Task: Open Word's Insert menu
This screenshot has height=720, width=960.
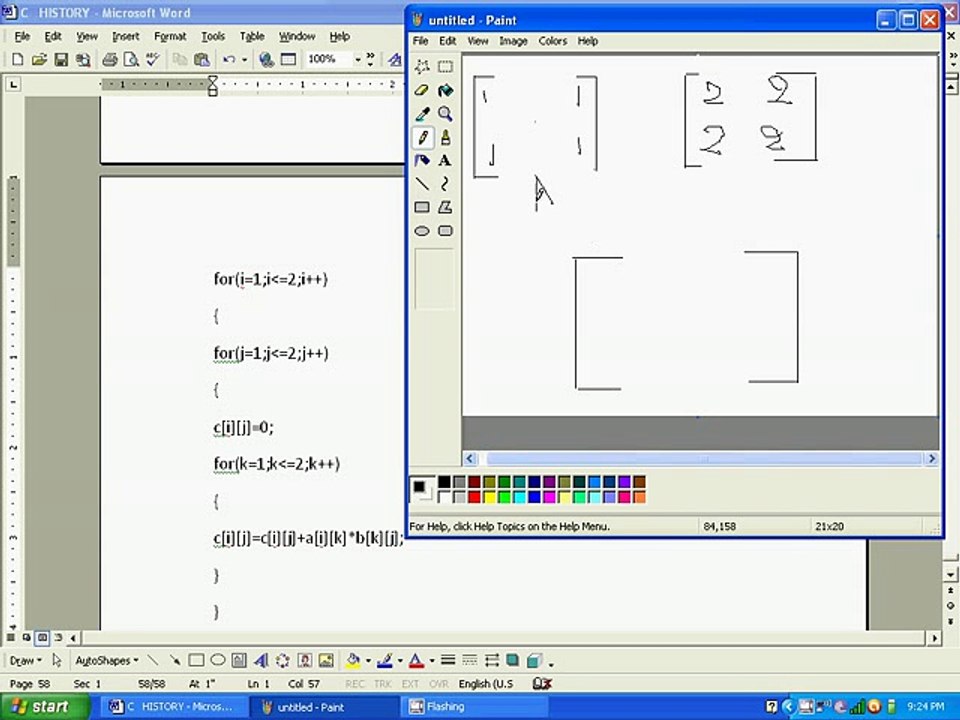Action: 126,37
